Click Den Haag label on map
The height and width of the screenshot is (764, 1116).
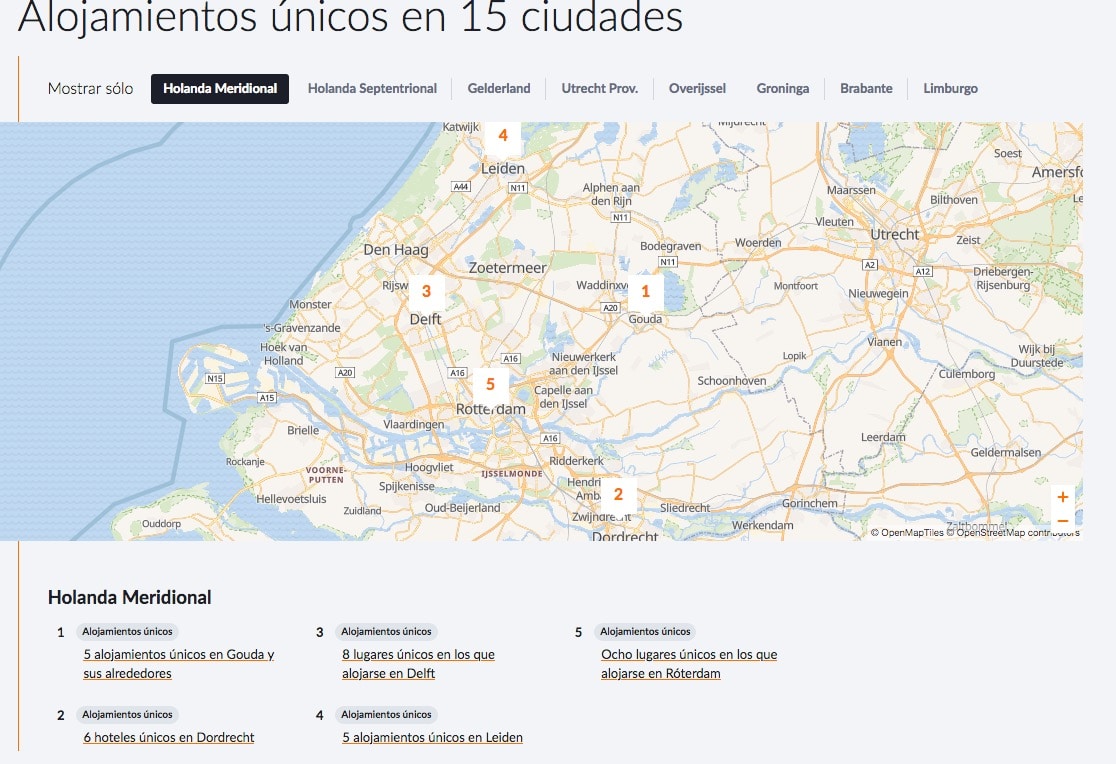[x=396, y=250]
